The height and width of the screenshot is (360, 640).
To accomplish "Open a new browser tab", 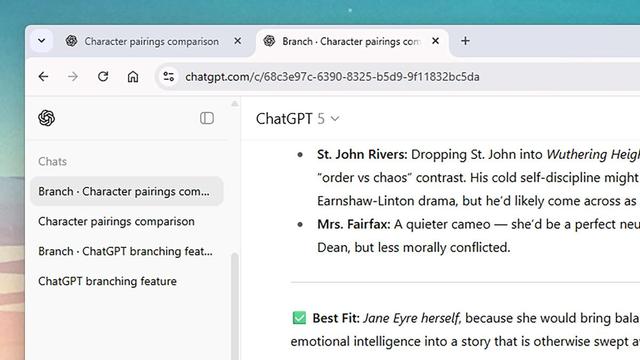I will pyautogui.click(x=465, y=41).
